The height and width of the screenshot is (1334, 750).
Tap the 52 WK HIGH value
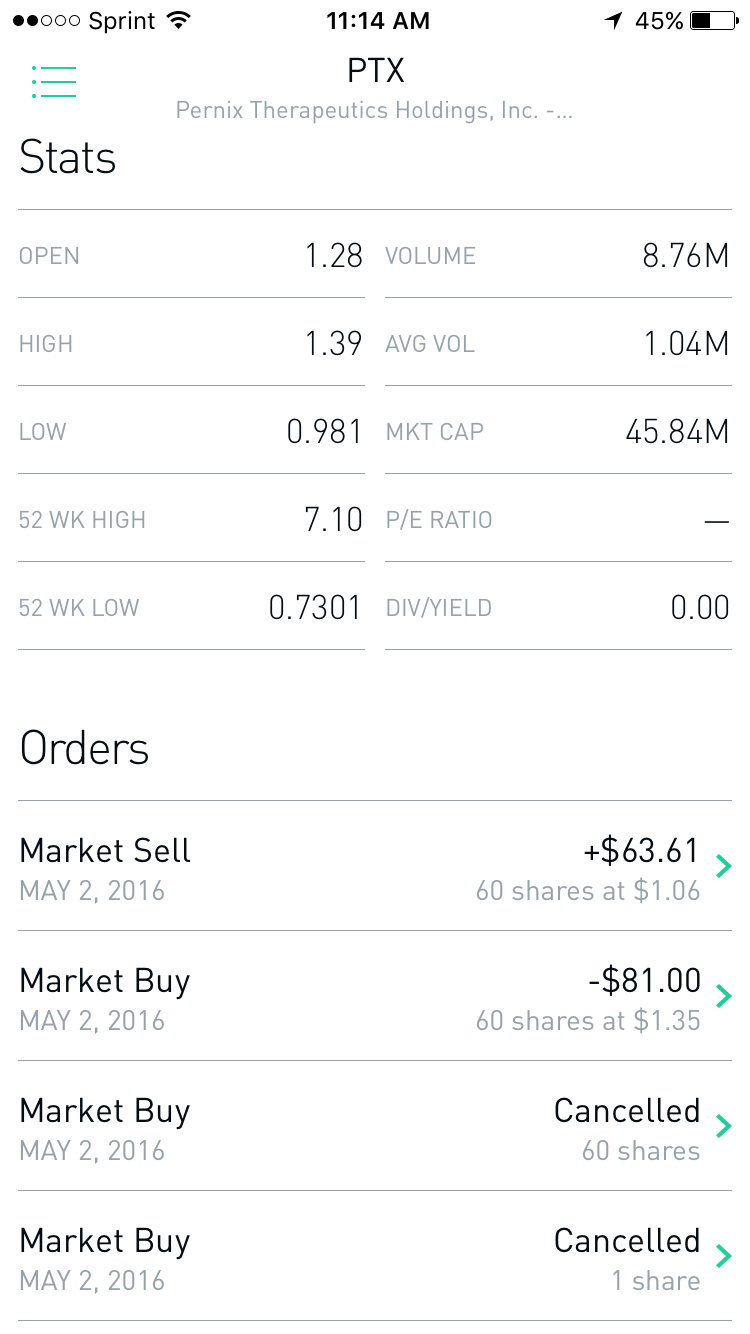[x=333, y=520]
